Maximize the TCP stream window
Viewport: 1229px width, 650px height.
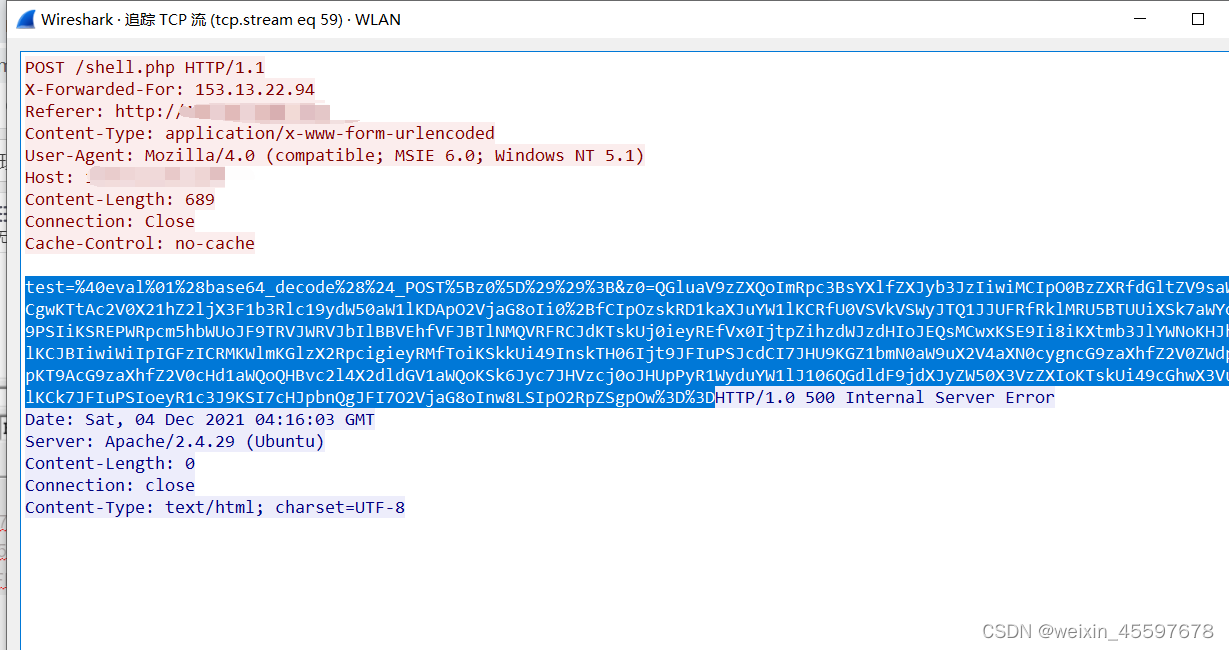click(1198, 19)
